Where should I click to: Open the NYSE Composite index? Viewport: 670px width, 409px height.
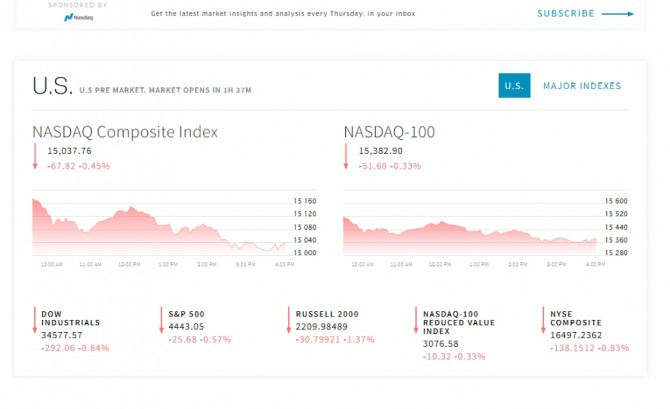(579, 318)
